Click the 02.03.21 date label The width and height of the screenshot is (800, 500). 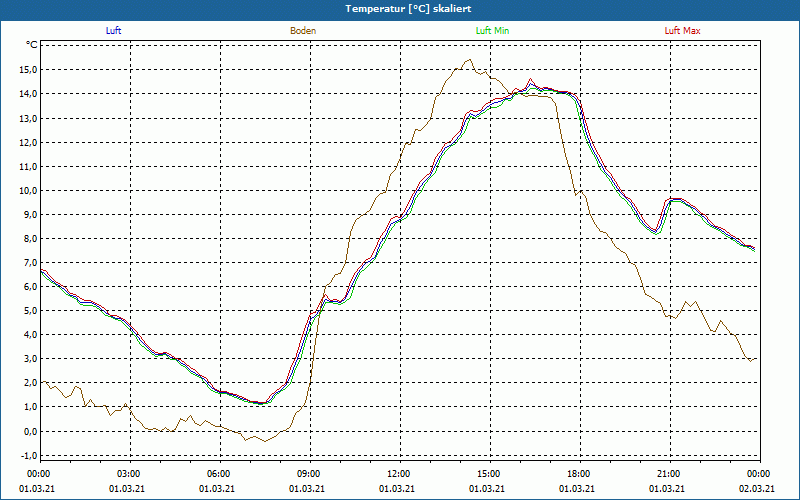[x=757, y=488]
